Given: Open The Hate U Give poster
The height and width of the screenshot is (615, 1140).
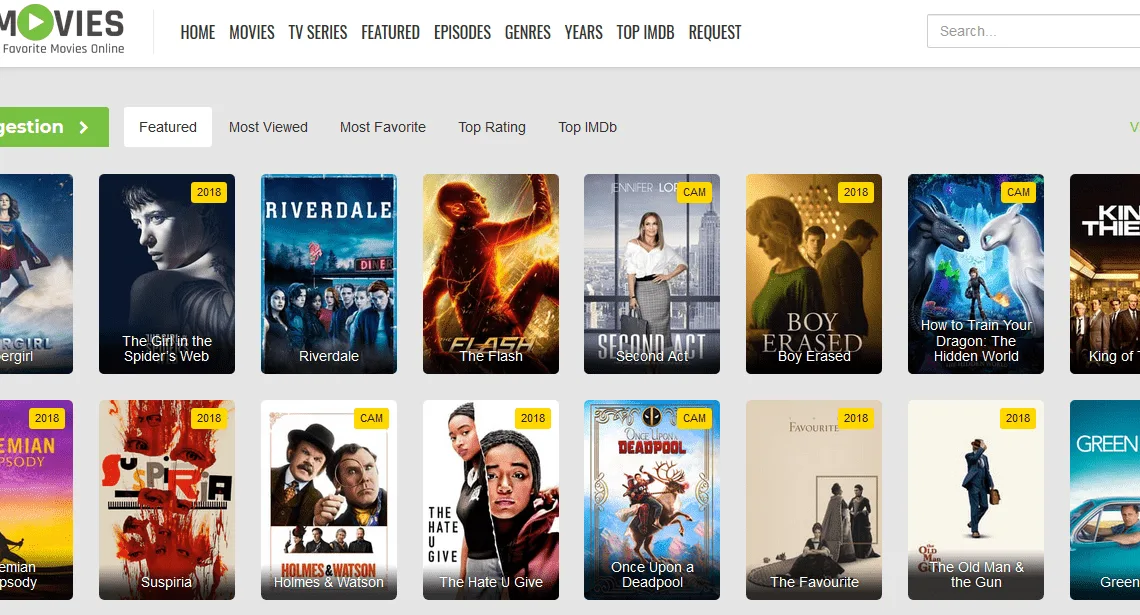Looking at the screenshot, I should click(491, 499).
